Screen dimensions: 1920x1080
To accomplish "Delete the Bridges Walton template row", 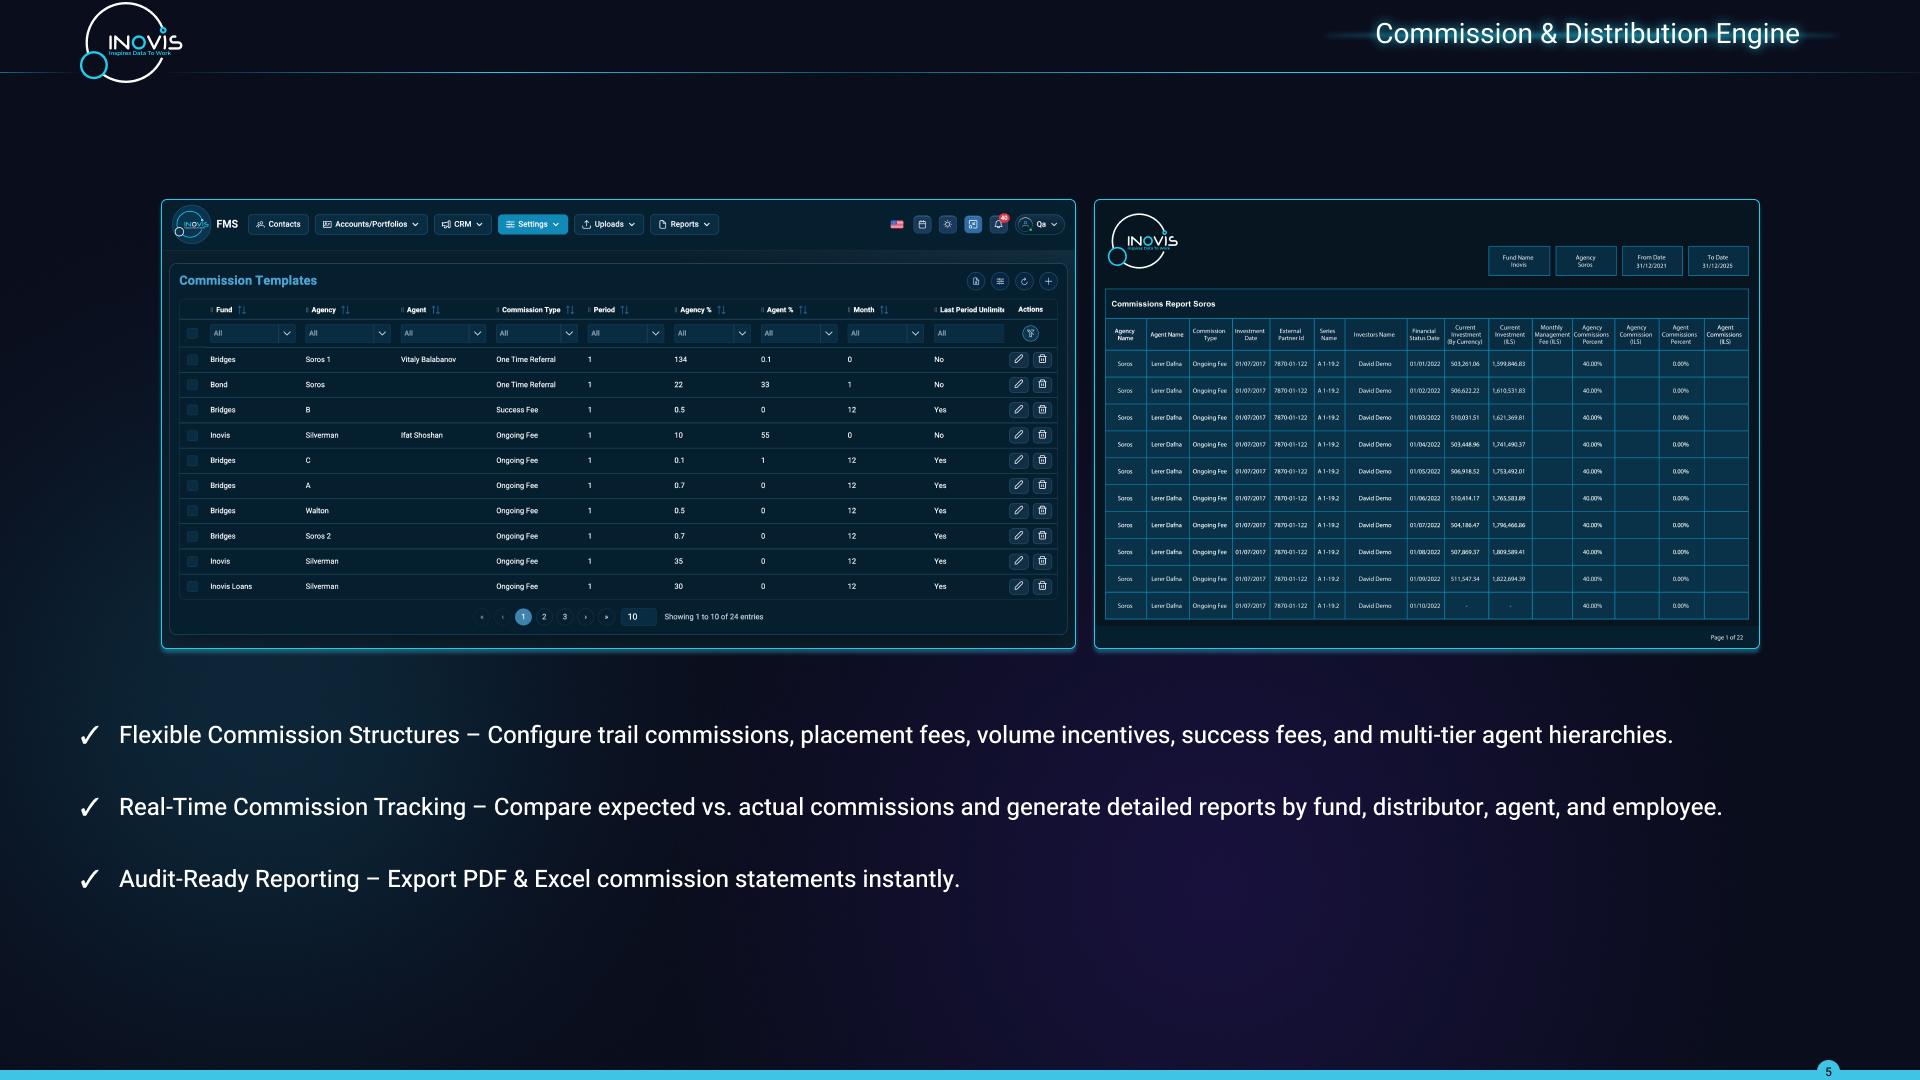I will click(x=1042, y=511).
